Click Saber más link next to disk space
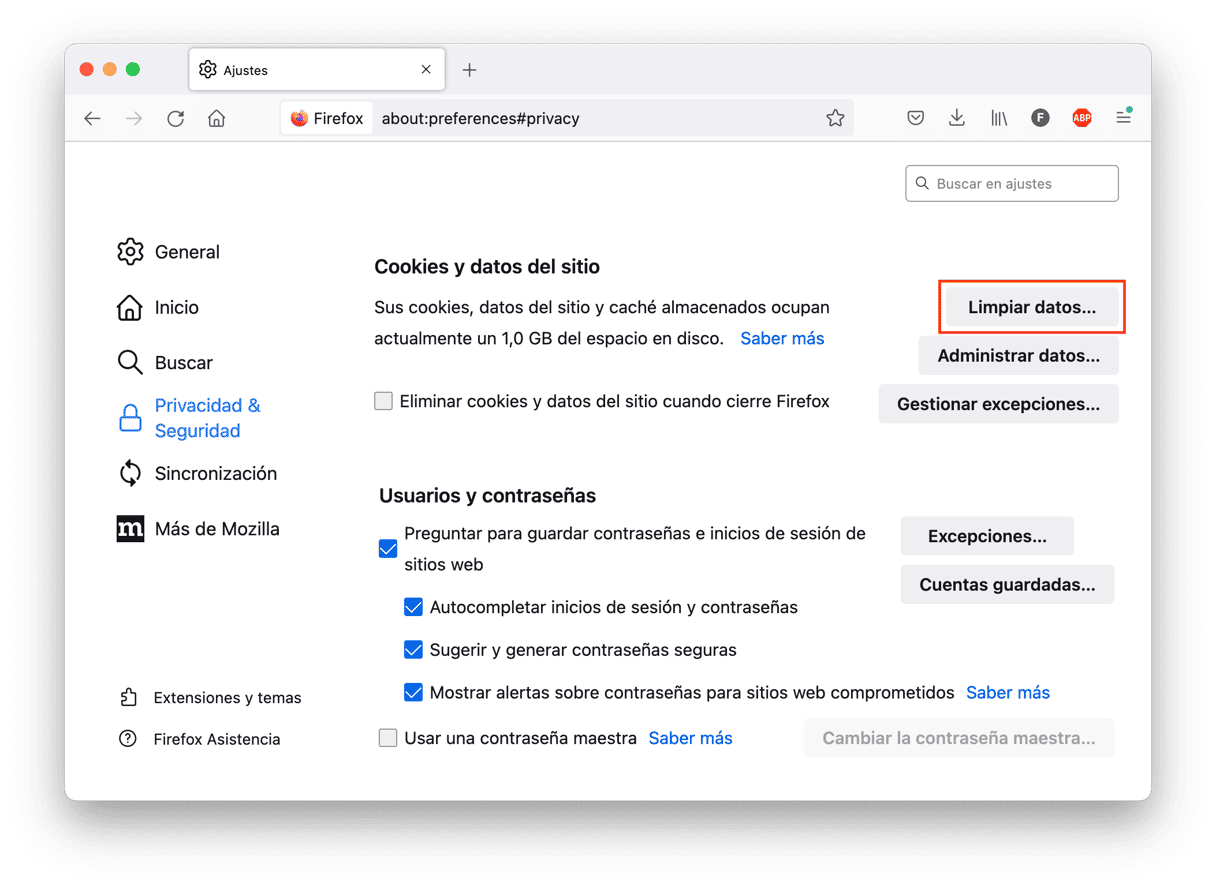1216x886 pixels. click(x=782, y=338)
